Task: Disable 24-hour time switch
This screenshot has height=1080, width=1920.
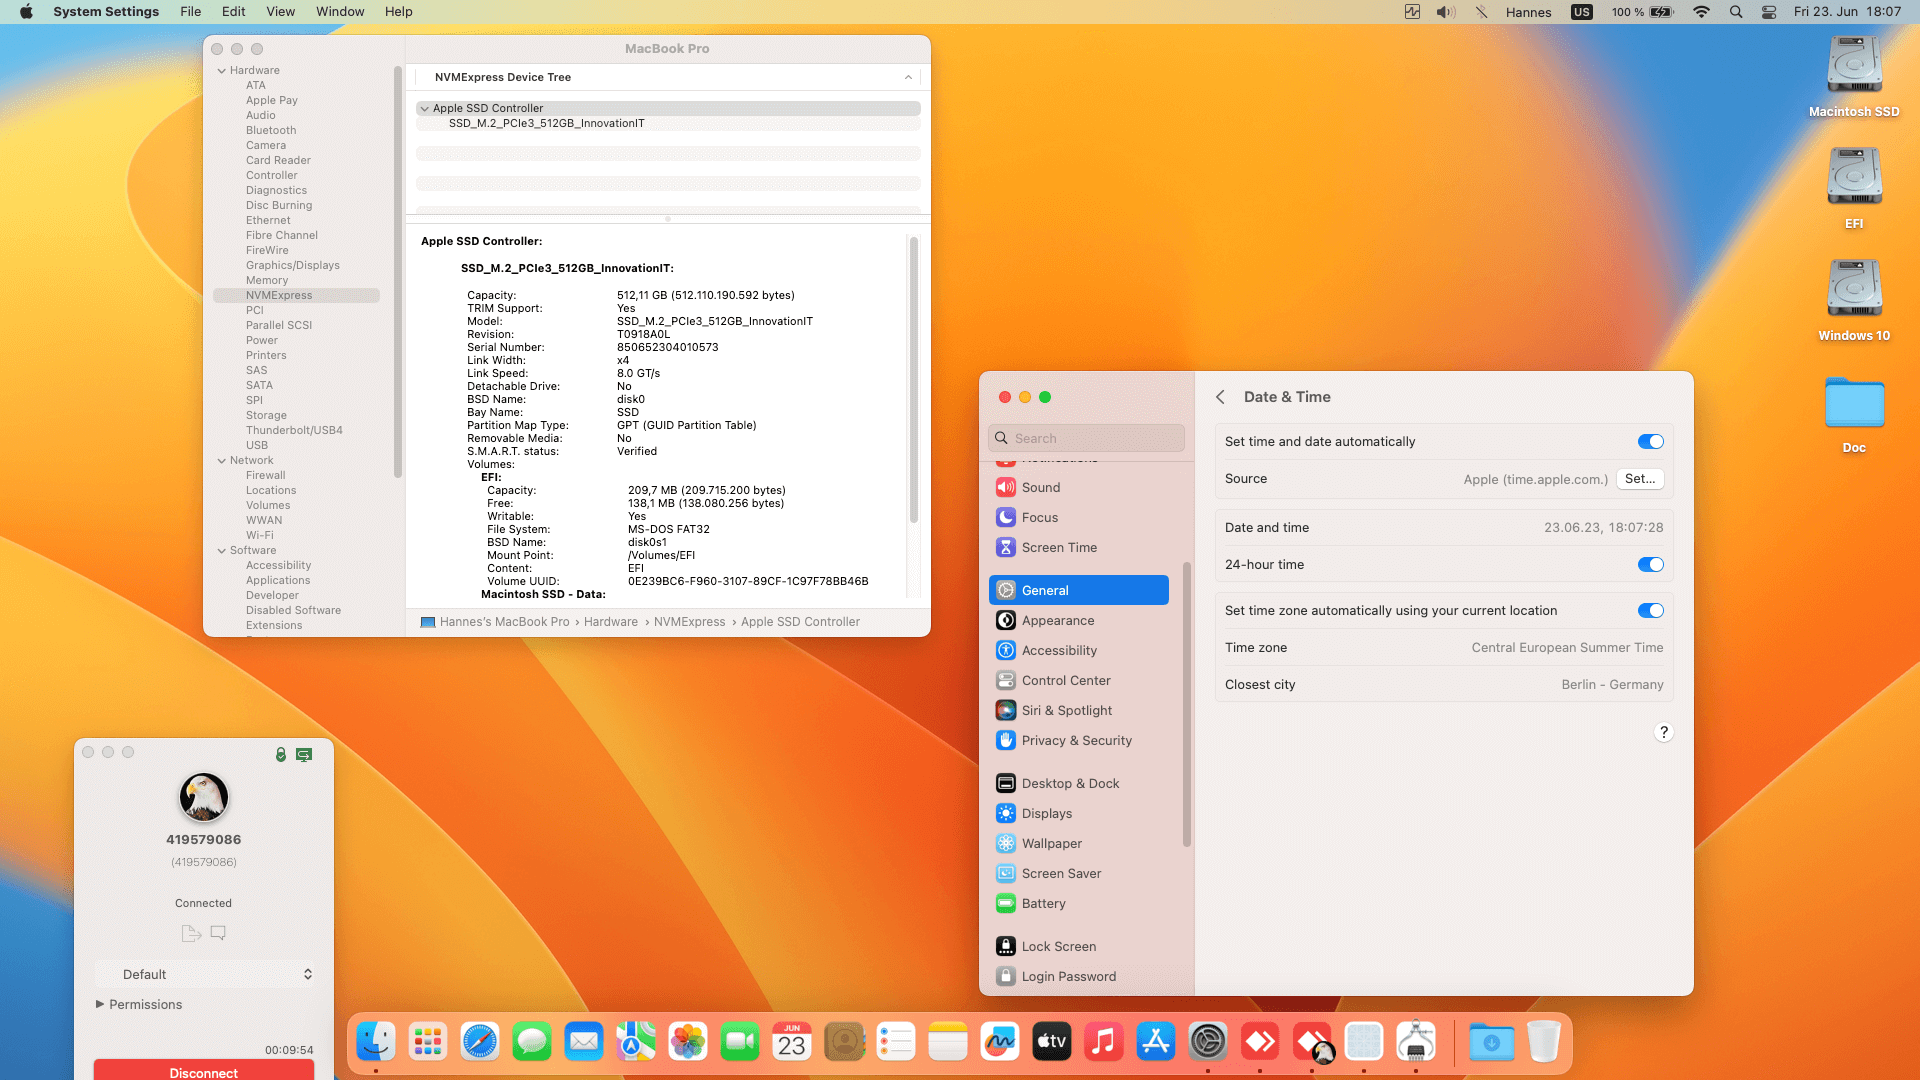Action: pos(1650,565)
